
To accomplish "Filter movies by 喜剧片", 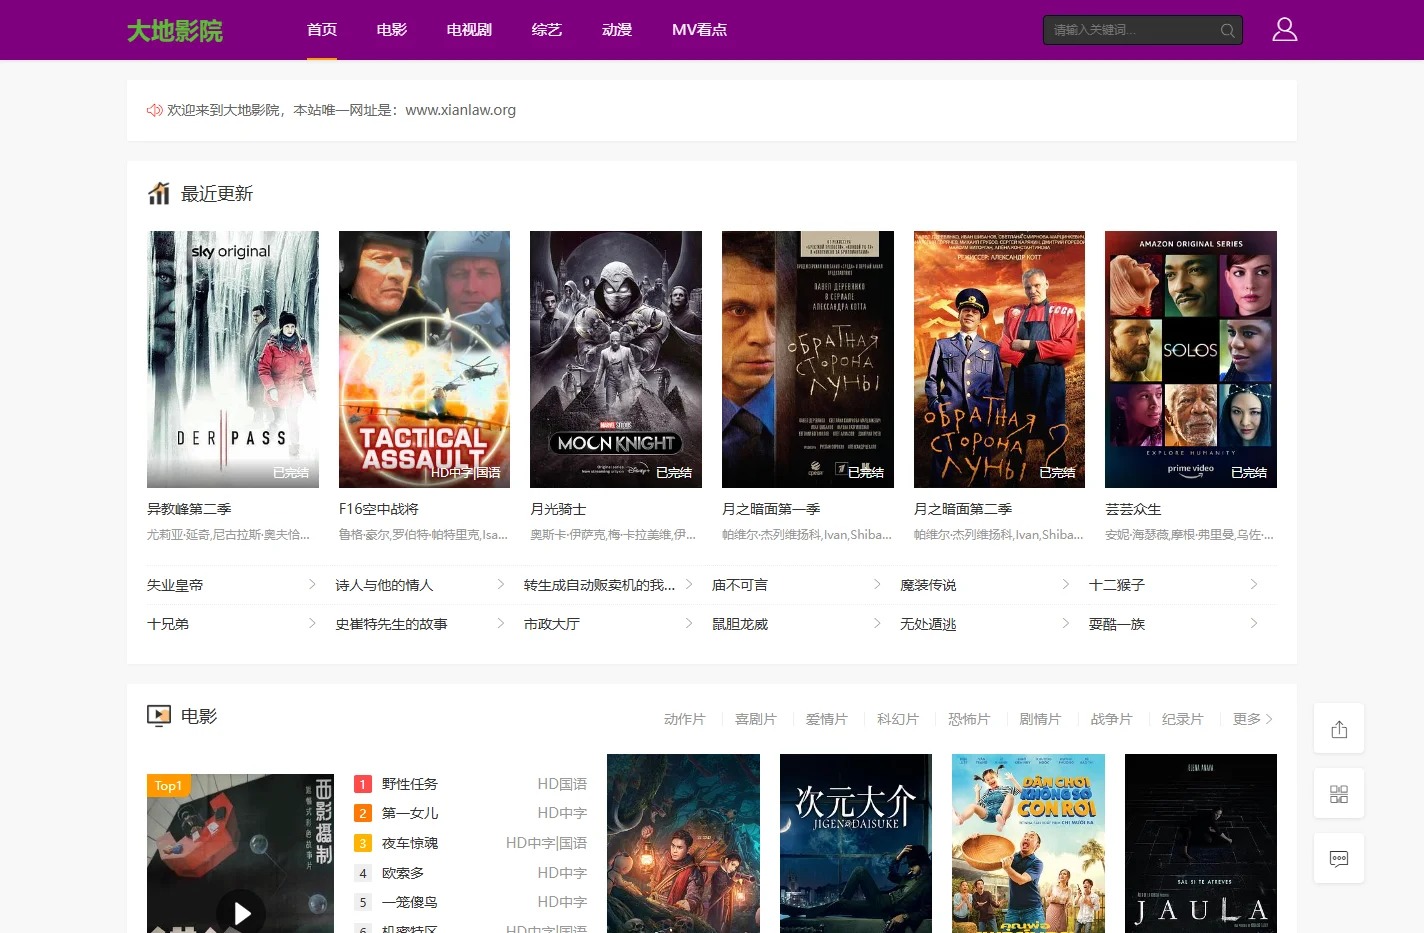I will coord(756,719).
